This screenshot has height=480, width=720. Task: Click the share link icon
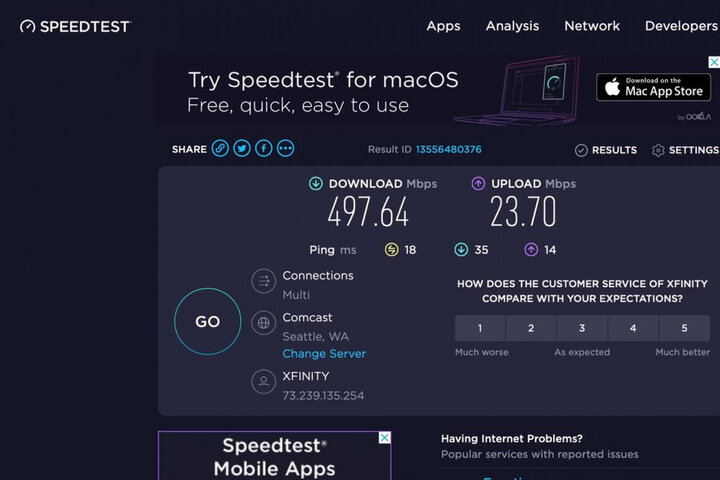pyautogui.click(x=220, y=149)
